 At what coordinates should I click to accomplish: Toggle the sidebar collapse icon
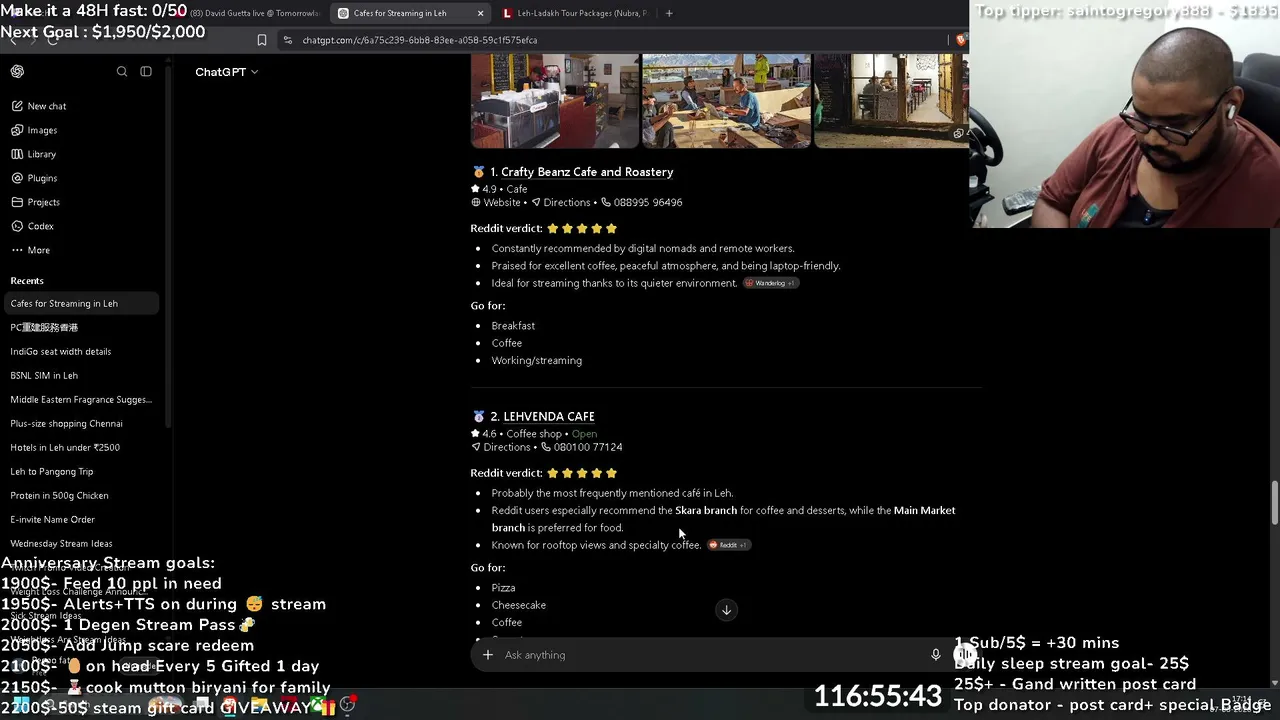point(146,72)
